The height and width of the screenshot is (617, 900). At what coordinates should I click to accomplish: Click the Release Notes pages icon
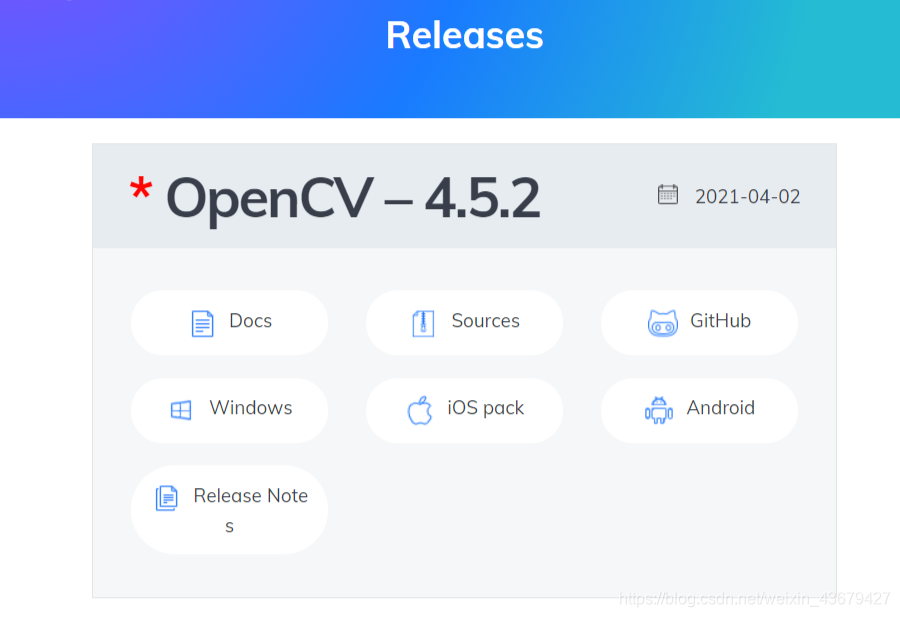[x=166, y=498]
